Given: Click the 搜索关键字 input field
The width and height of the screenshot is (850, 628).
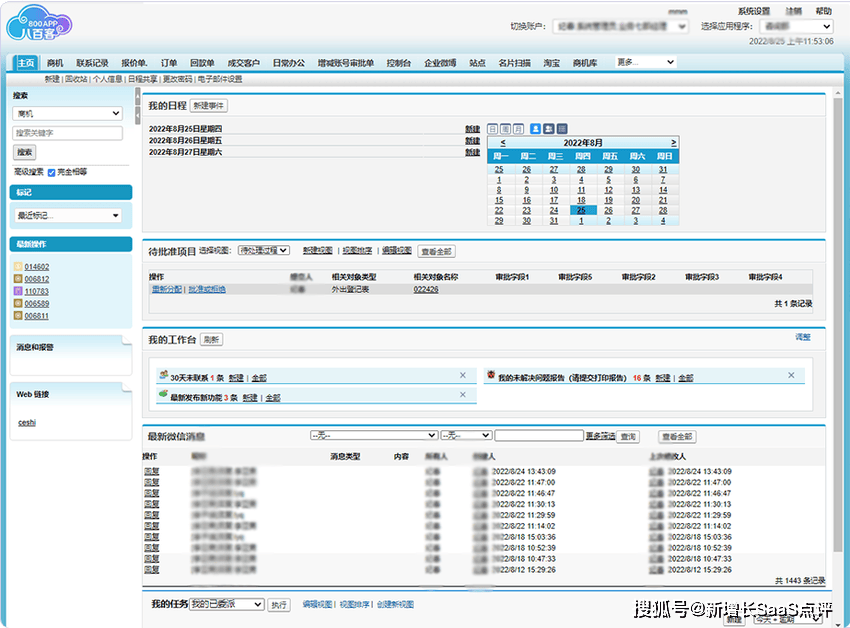Looking at the screenshot, I should tap(67, 133).
